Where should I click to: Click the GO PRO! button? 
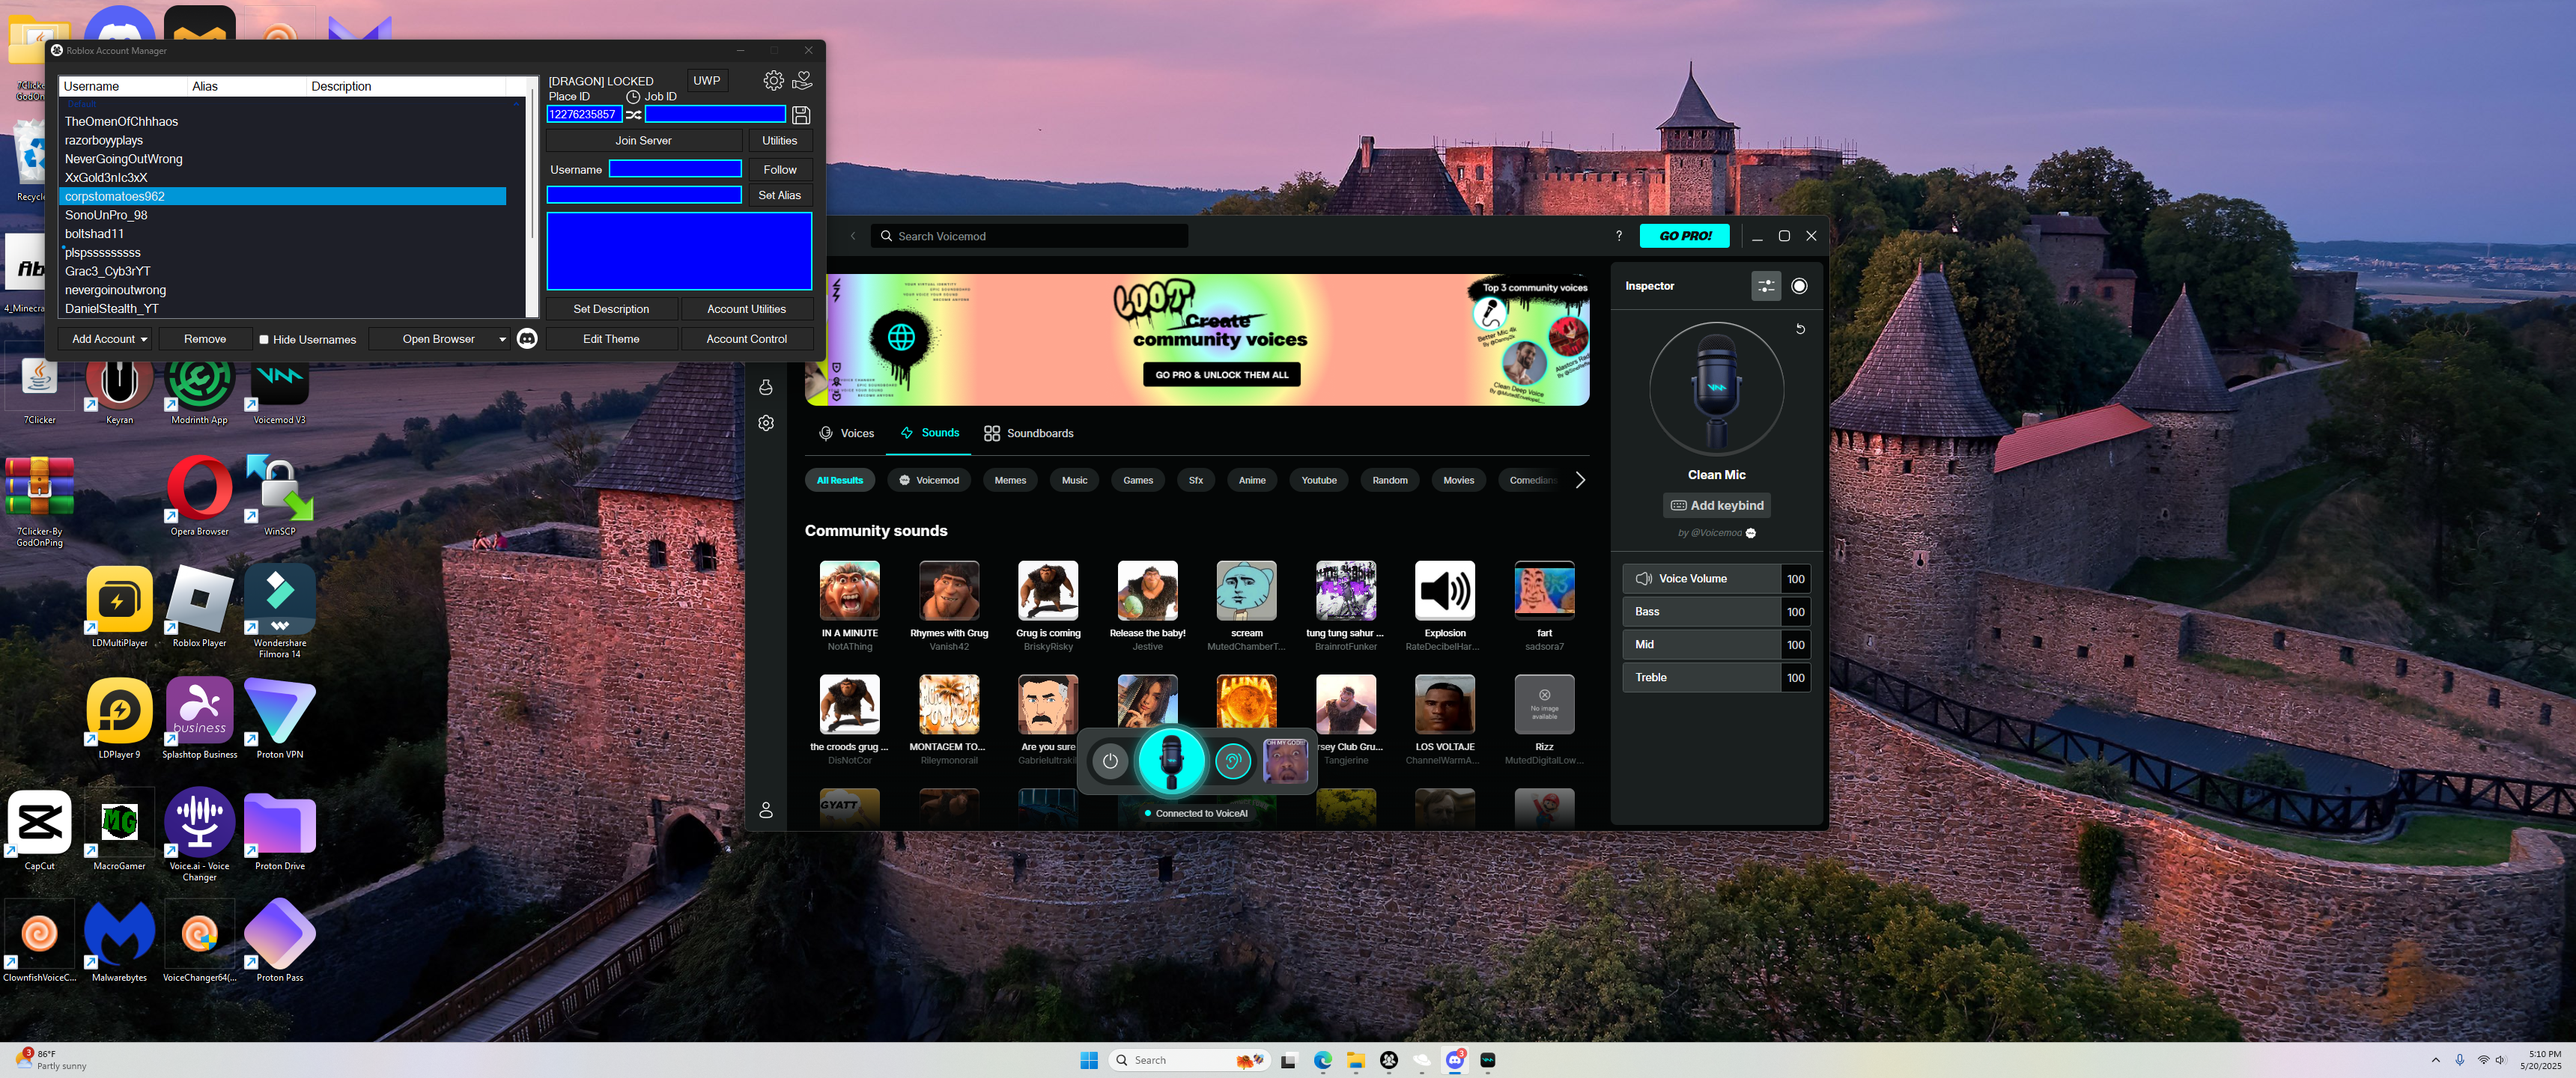coord(1684,236)
